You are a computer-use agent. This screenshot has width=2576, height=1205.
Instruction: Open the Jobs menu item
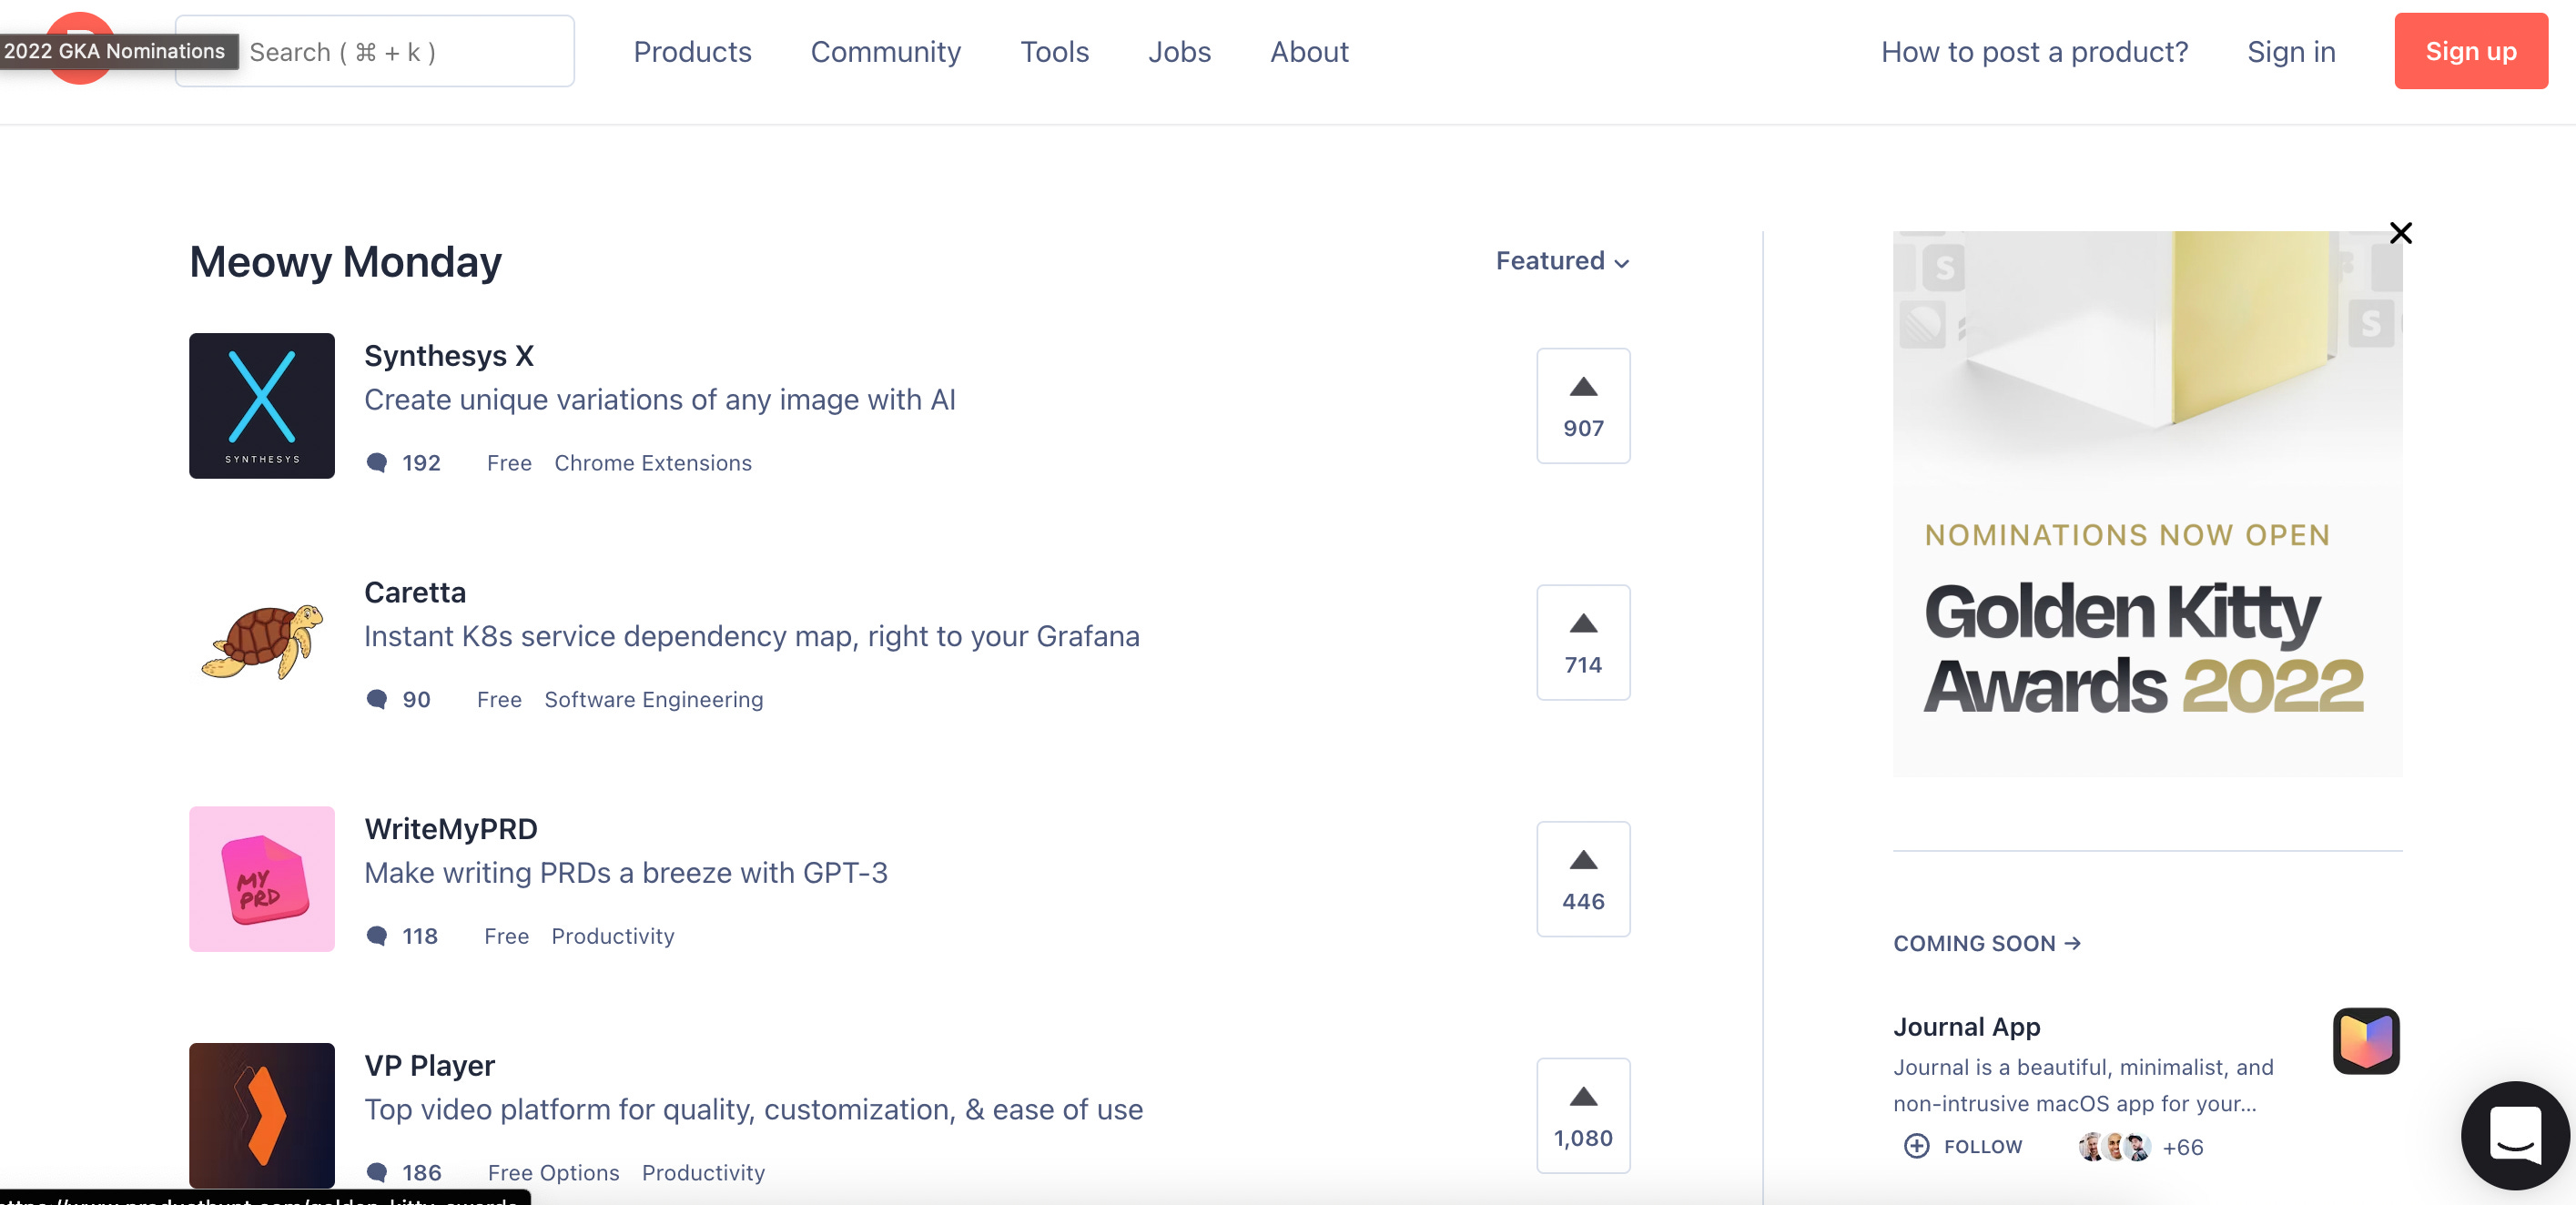tap(1179, 52)
